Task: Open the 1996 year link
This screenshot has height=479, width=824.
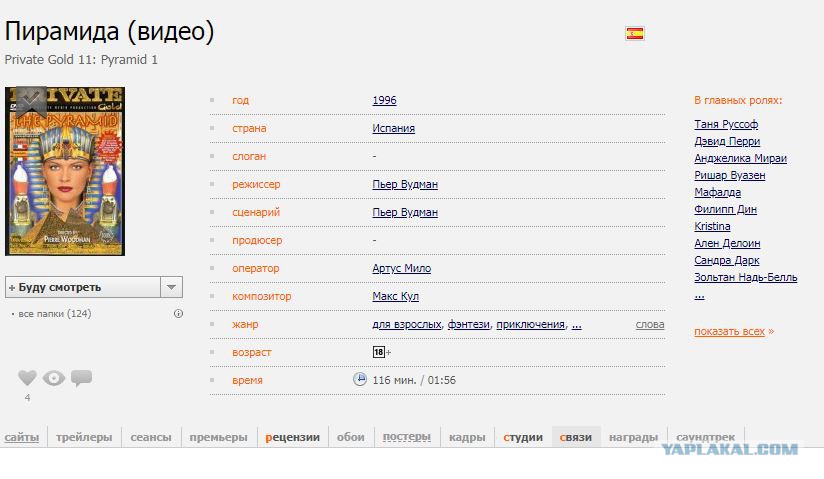Action: 384,100
